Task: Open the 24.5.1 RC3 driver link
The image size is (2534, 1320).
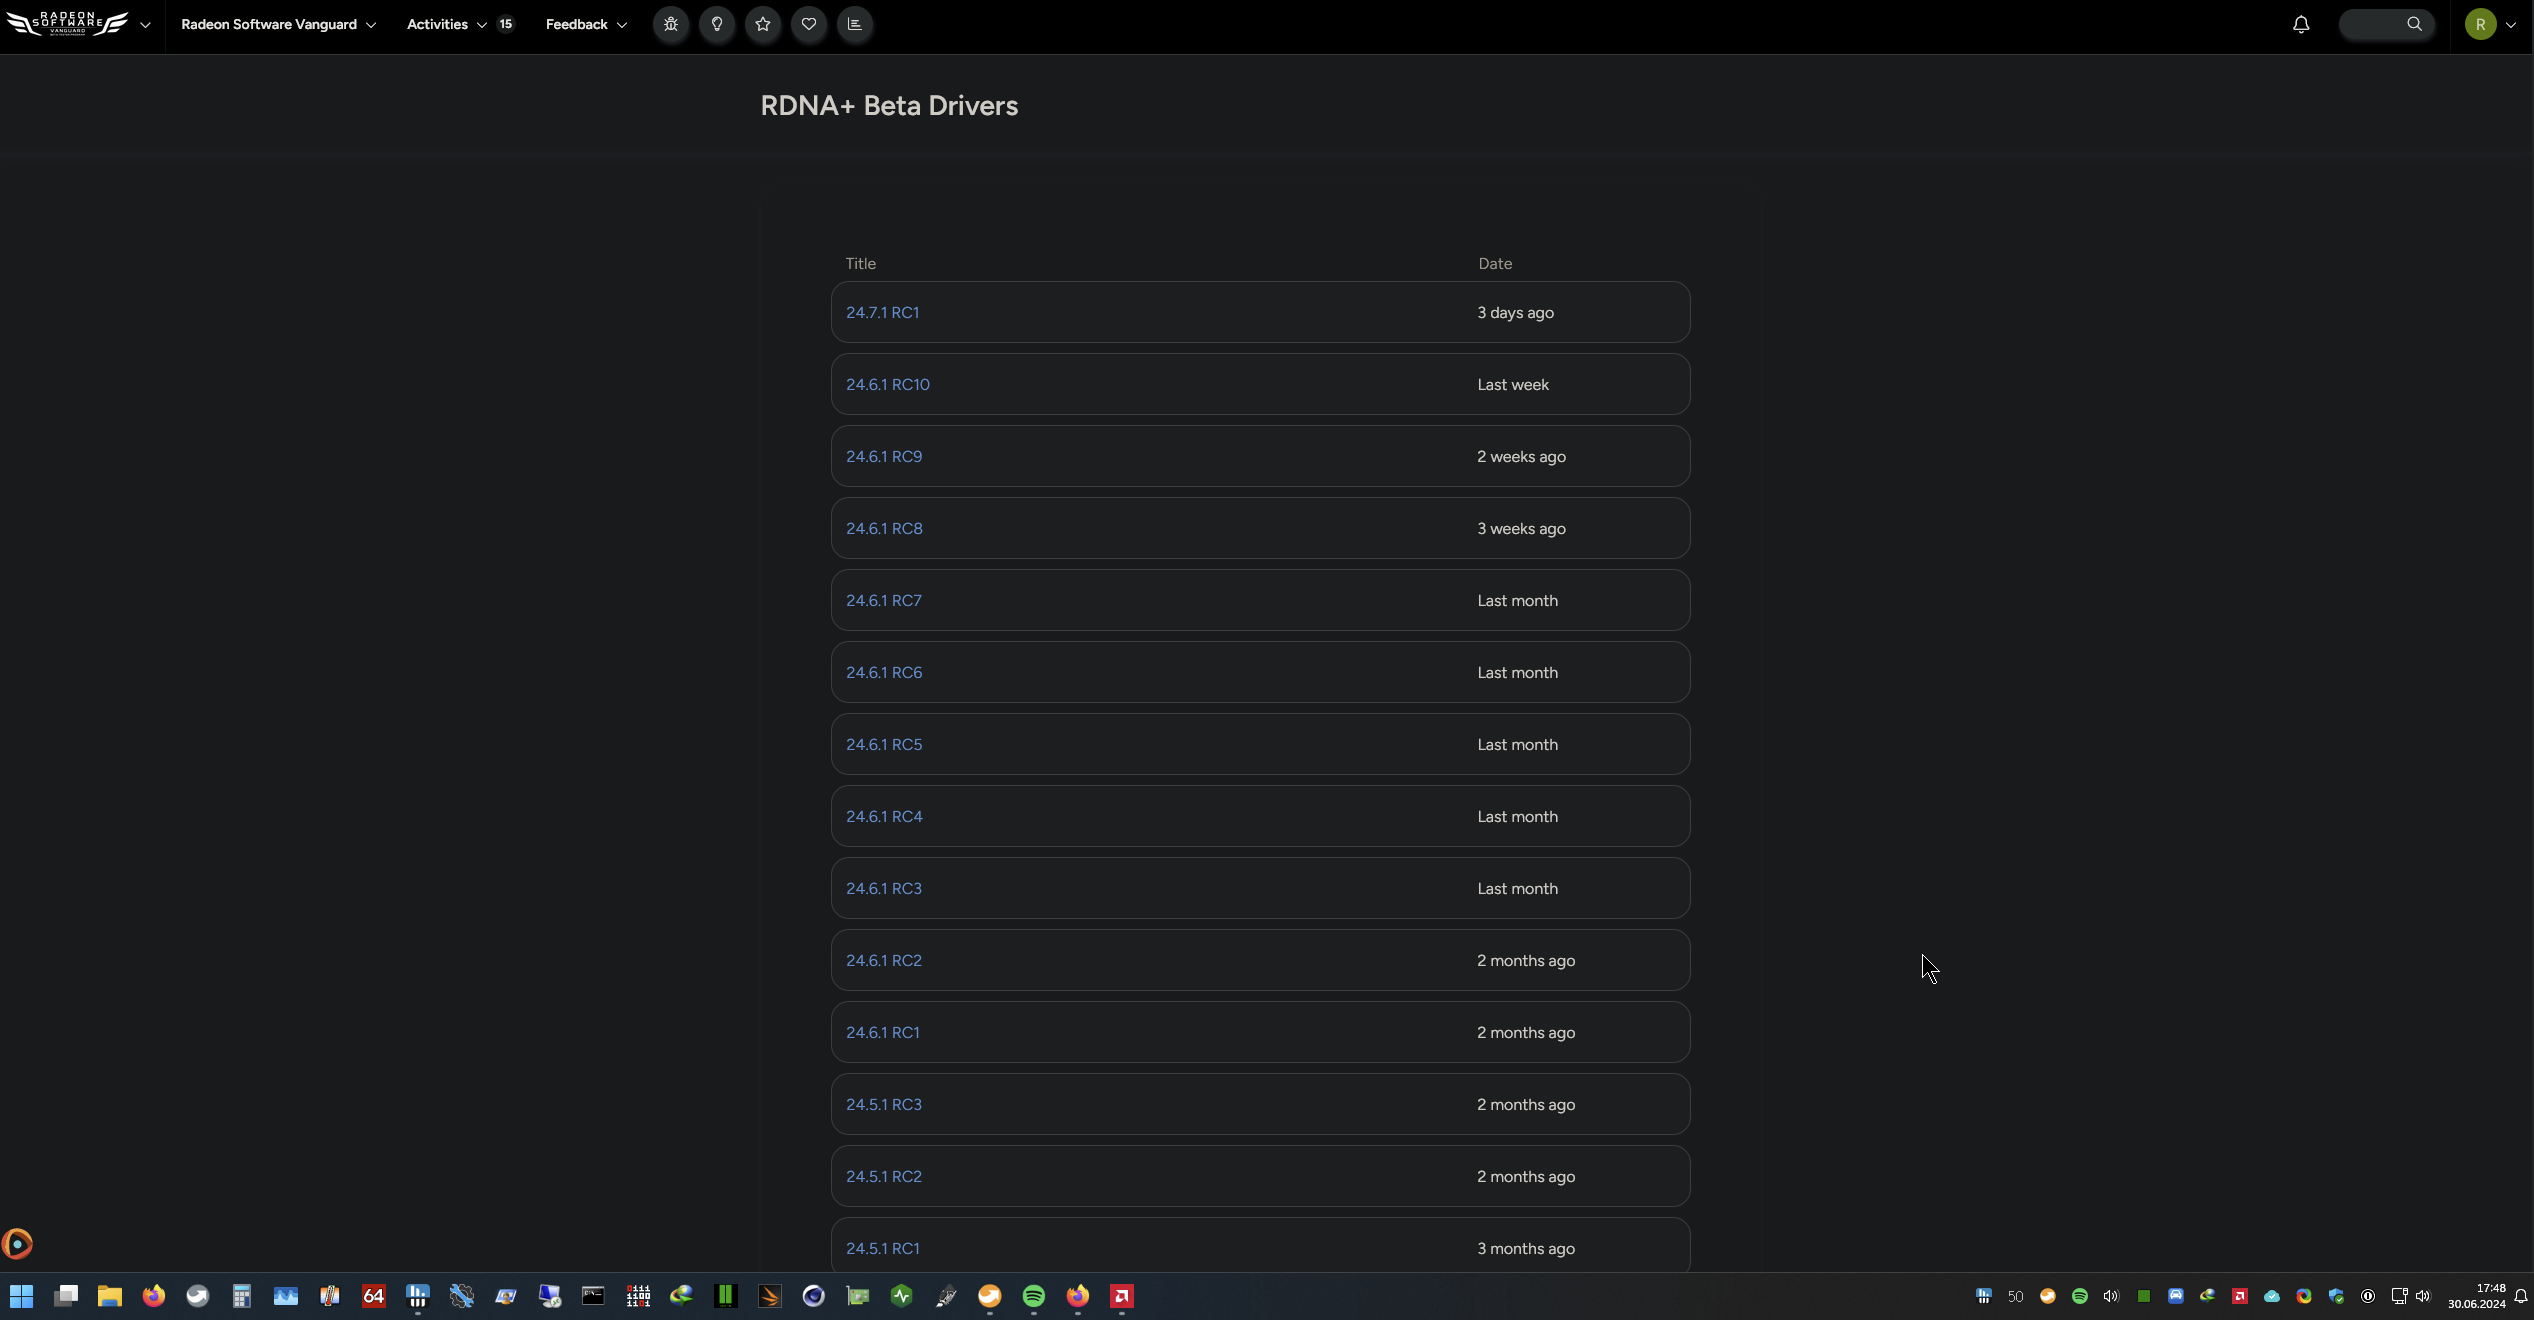Action: [x=883, y=1105]
